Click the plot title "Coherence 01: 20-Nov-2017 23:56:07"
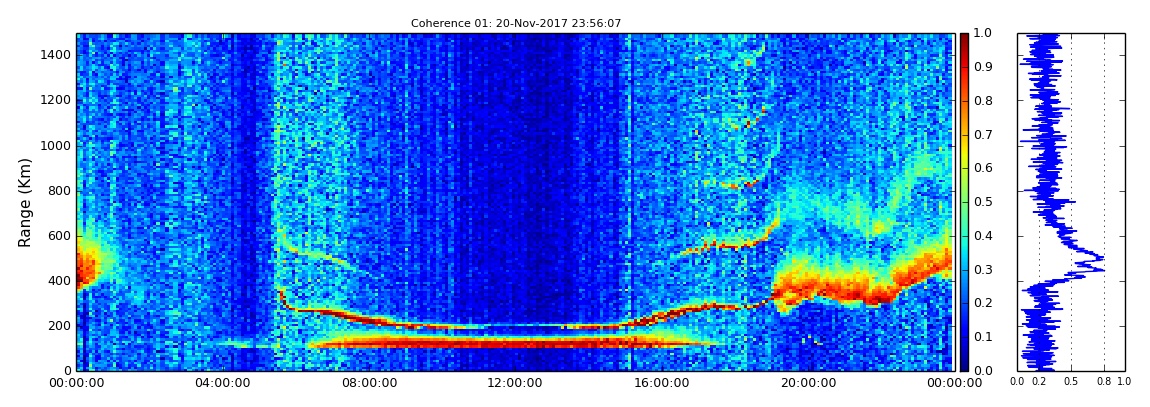 [516, 23]
